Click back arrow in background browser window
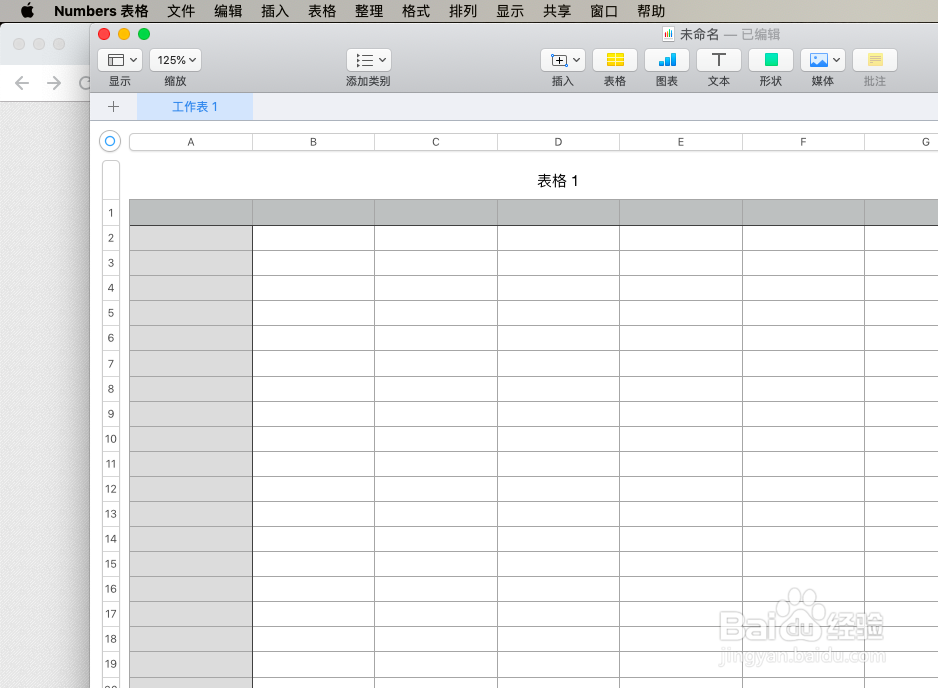This screenshot has height=688, width=938. click(x=22, y=83)
